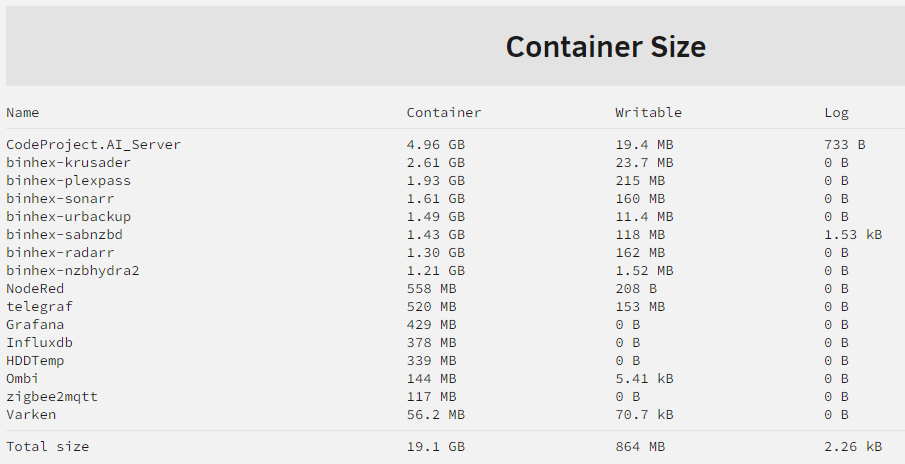Screen dimensions: 905x464
Task: Click the Container Size title heading
Action: pyautogui.click(x=605, y=47)
